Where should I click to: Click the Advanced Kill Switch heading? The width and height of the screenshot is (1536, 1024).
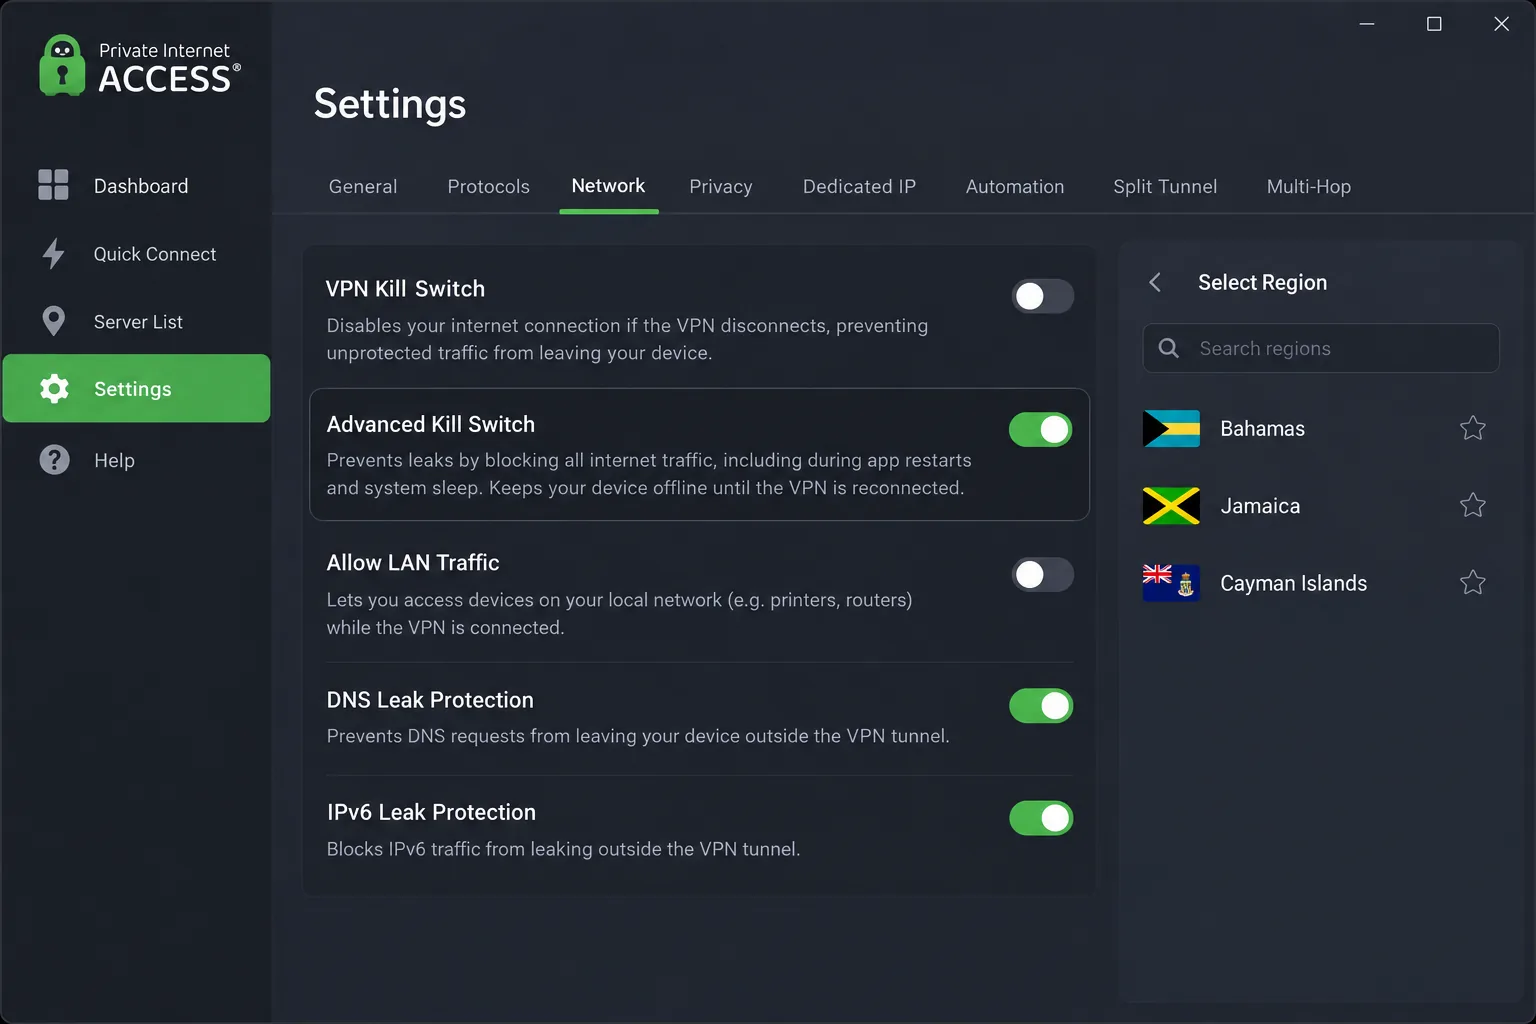(430, 424)
